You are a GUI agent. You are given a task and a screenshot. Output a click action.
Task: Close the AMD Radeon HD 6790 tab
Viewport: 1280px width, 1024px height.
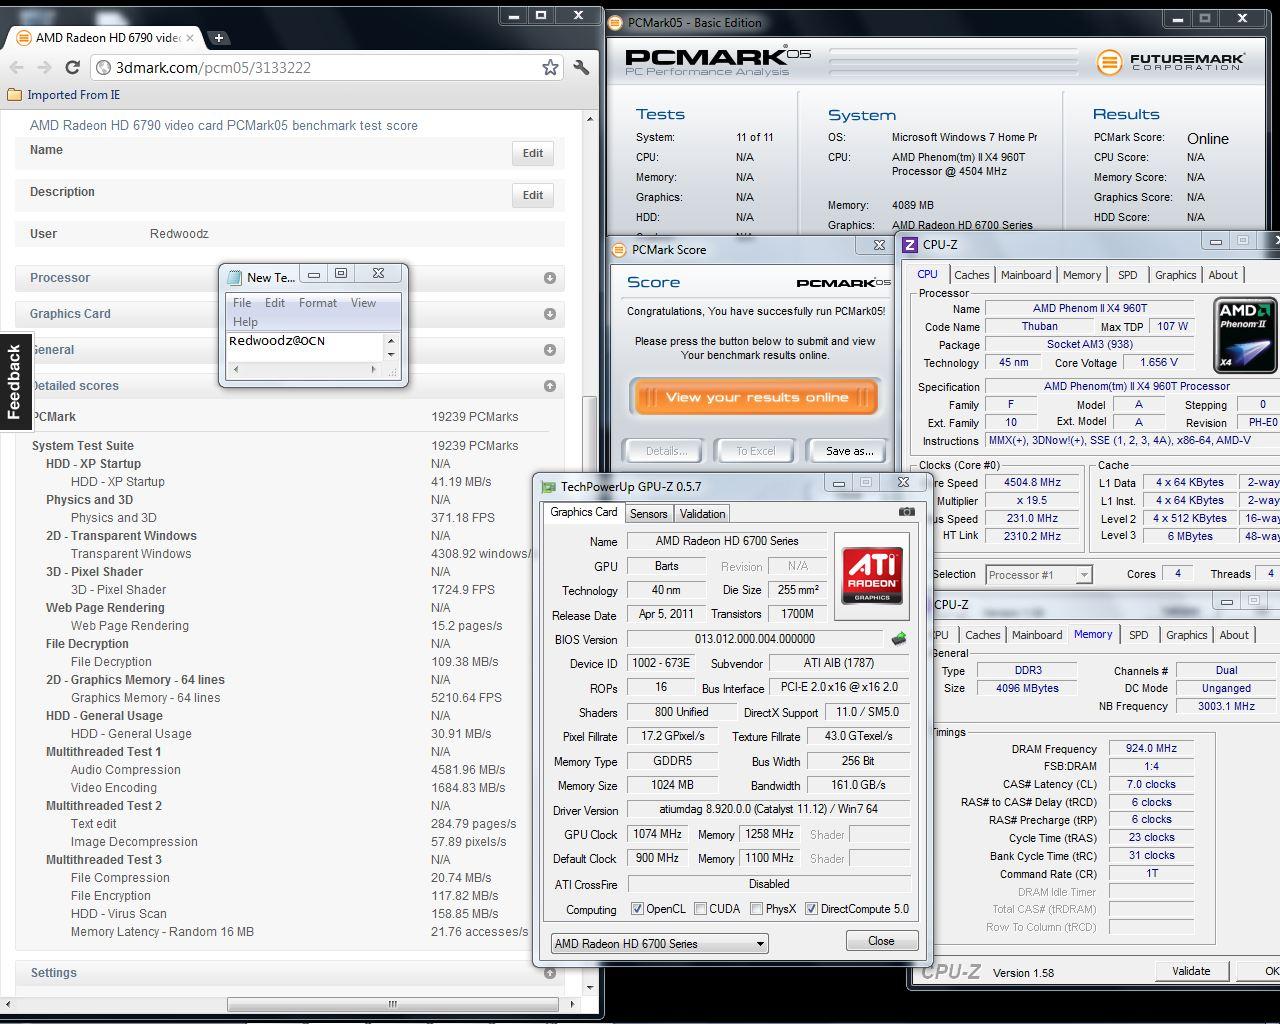coord(190,38)
